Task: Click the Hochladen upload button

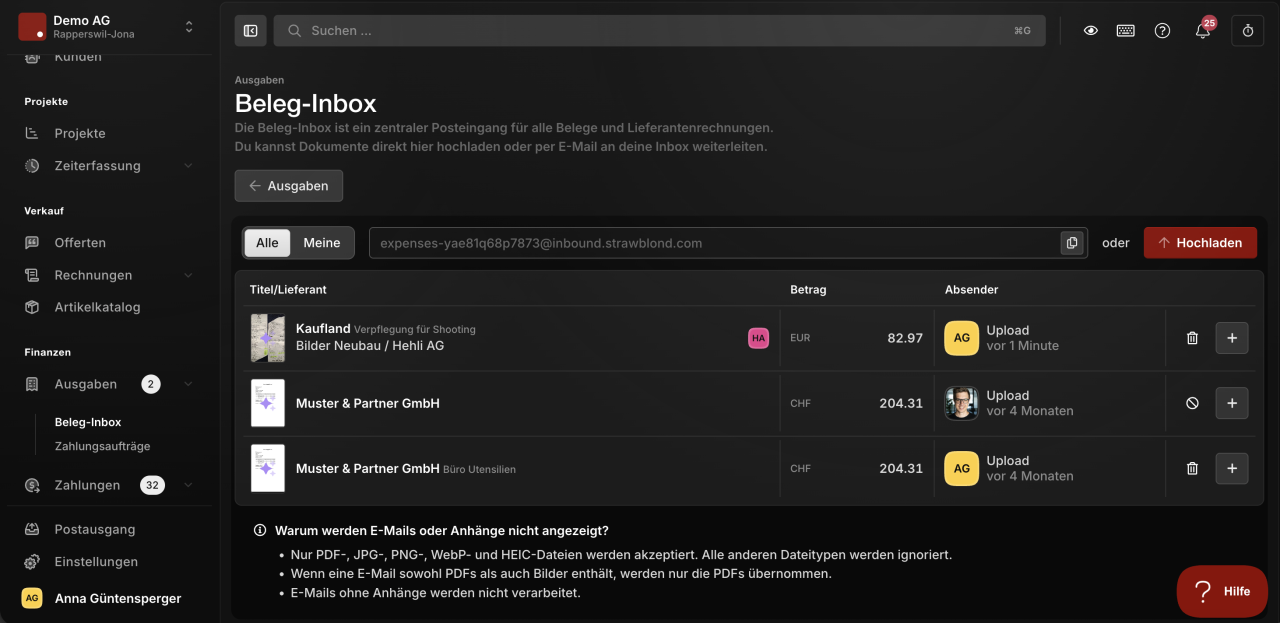Action: point(1200,243)
